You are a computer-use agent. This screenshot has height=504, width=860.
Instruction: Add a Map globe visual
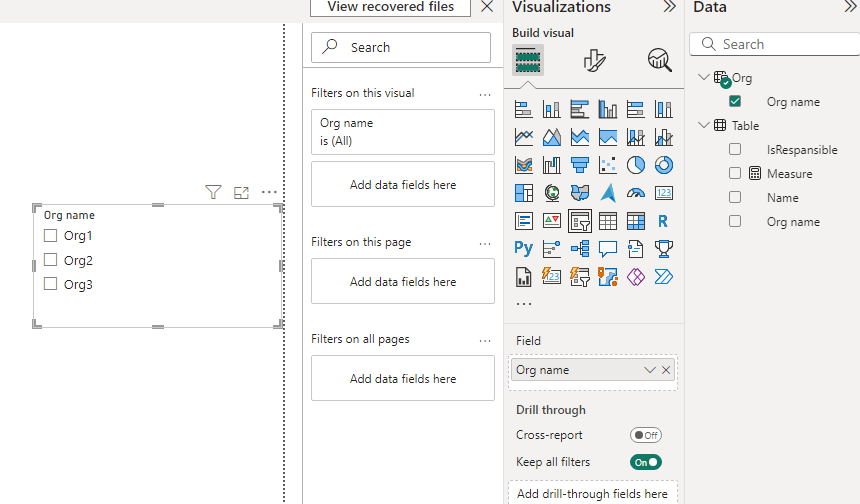[552, 193]
